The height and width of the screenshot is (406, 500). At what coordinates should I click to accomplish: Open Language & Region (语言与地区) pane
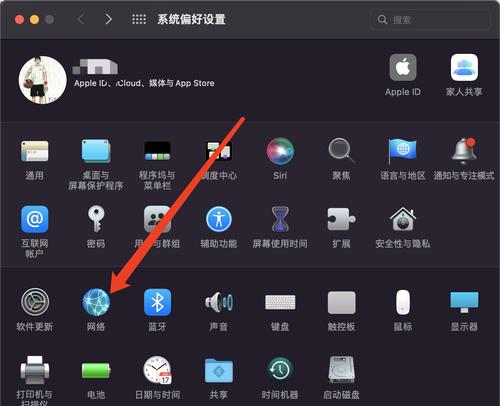pos(403,151)
